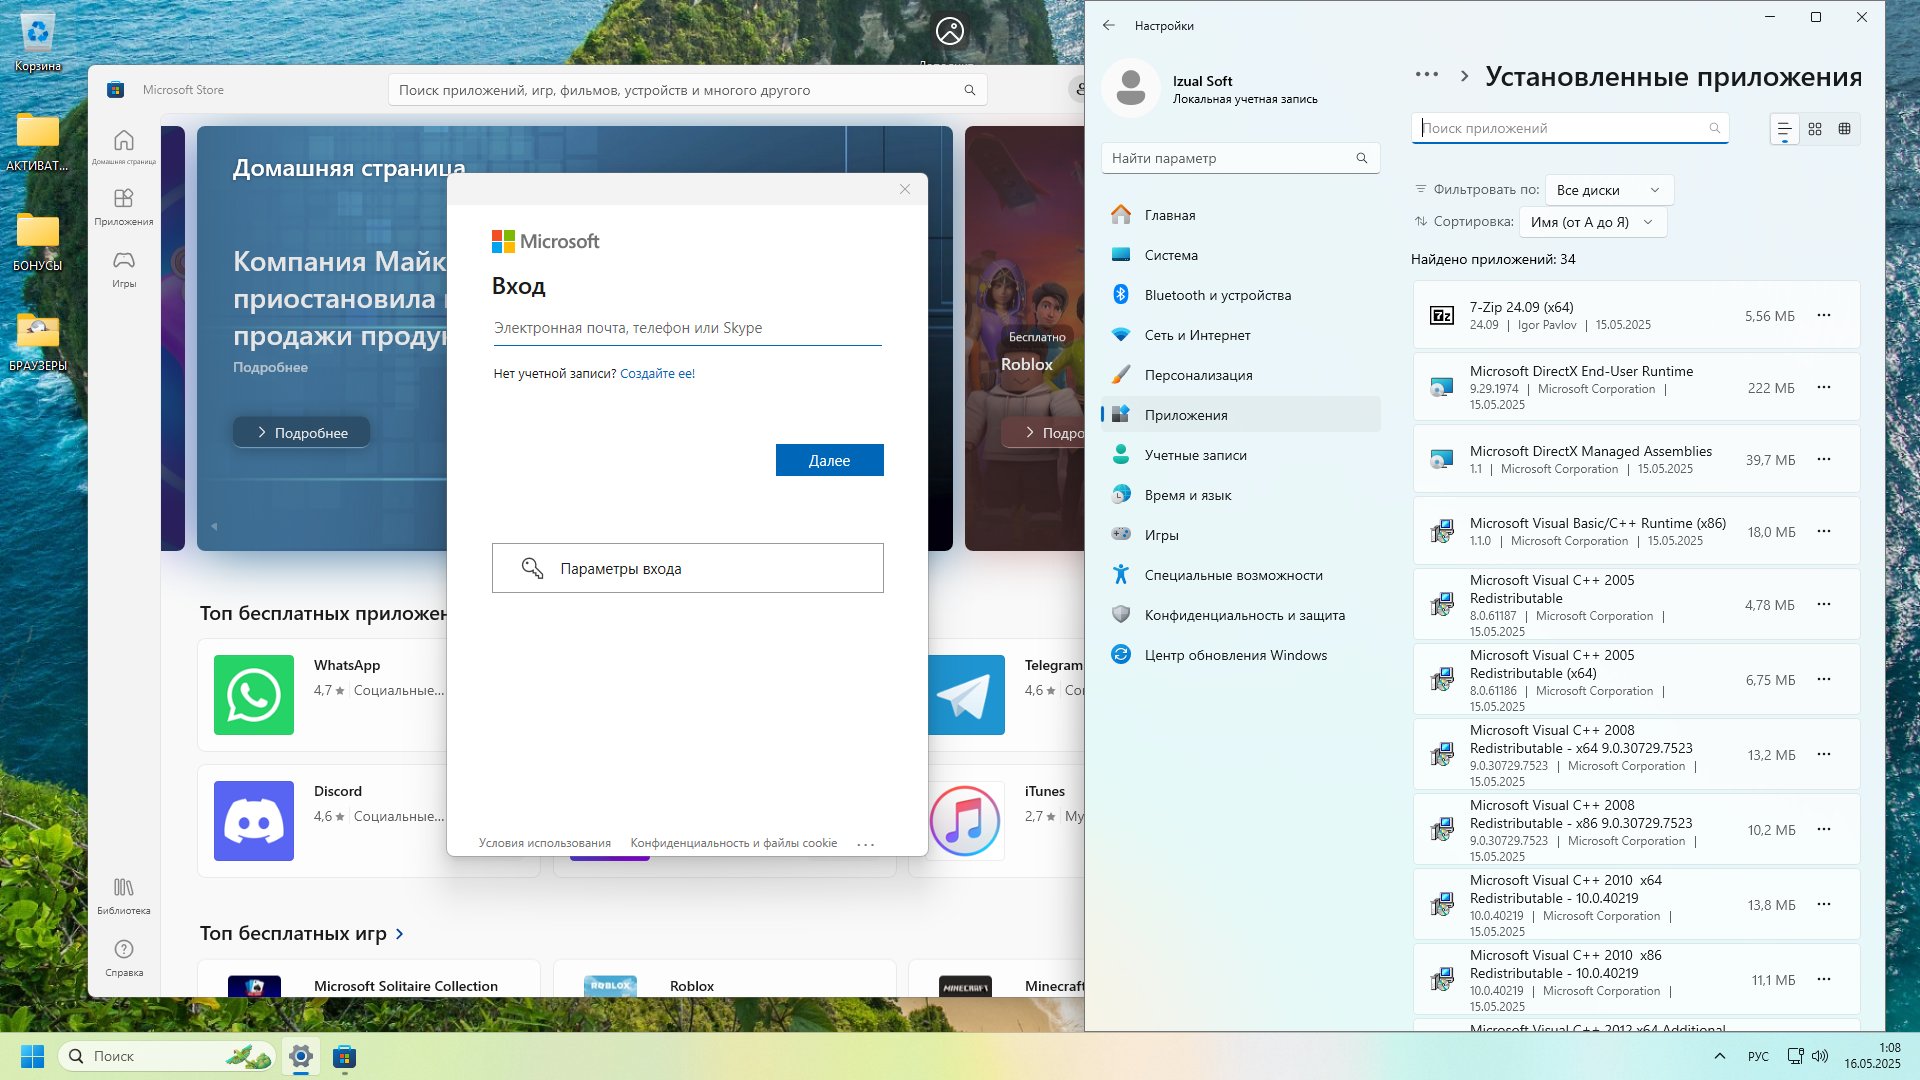Select Bluetooth и устройства in Settings
Image resolution: width=1920 pixels, height=1080 pixels.
coord(1240,295)
